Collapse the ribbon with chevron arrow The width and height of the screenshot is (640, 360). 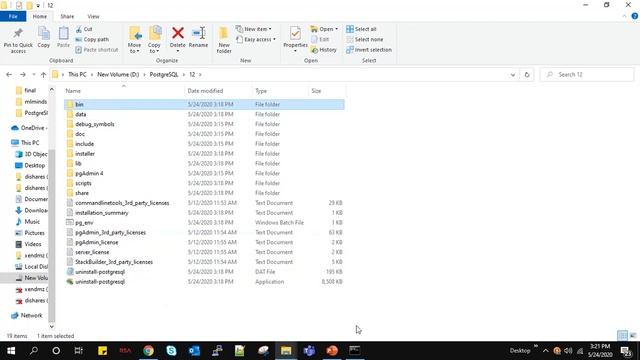tap(624, 16)
